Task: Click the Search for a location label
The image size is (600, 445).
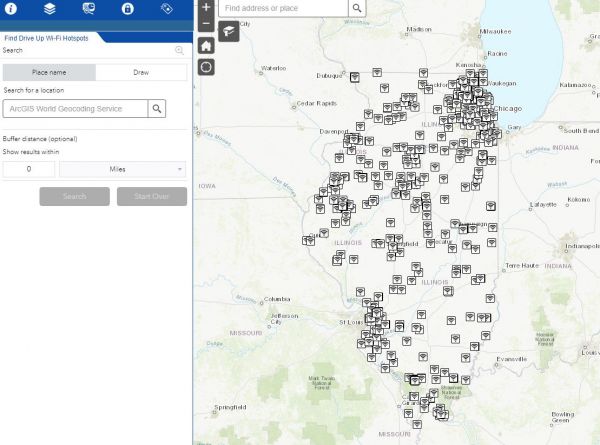Action: [34, 90]
